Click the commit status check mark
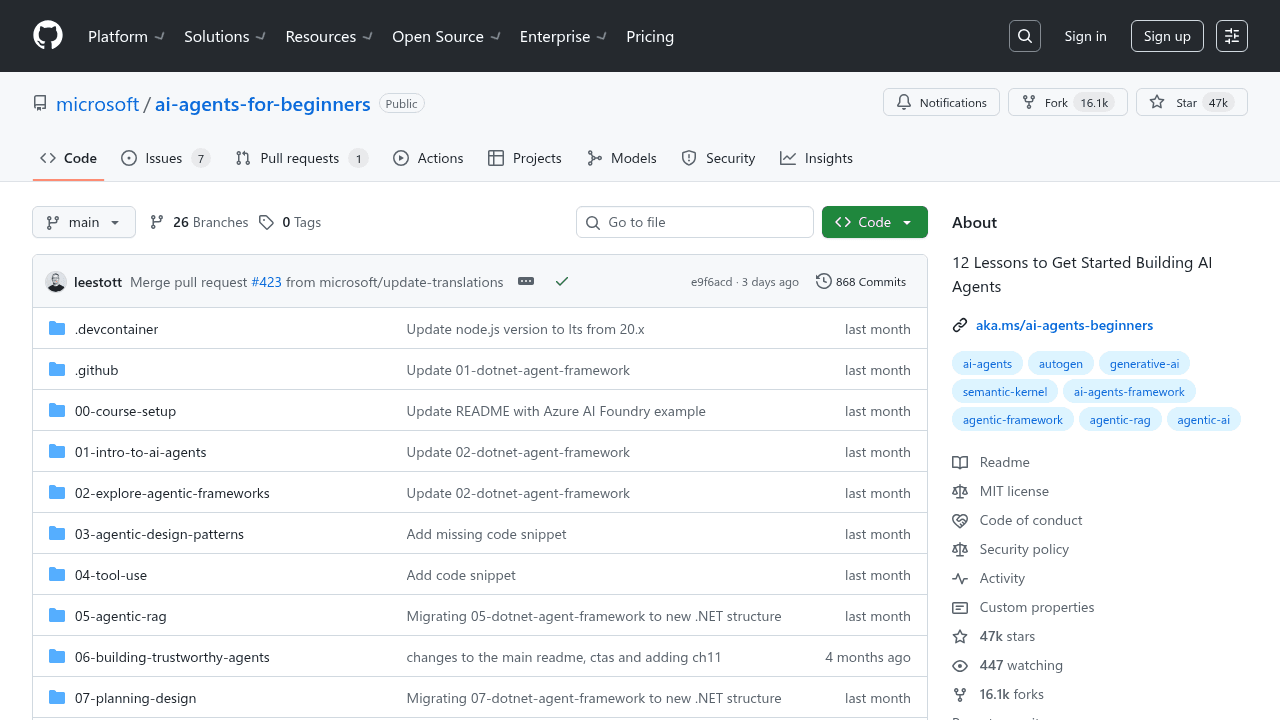Image resolution: width=1280 pixels, height=720 pixels. tap(561, 282)
